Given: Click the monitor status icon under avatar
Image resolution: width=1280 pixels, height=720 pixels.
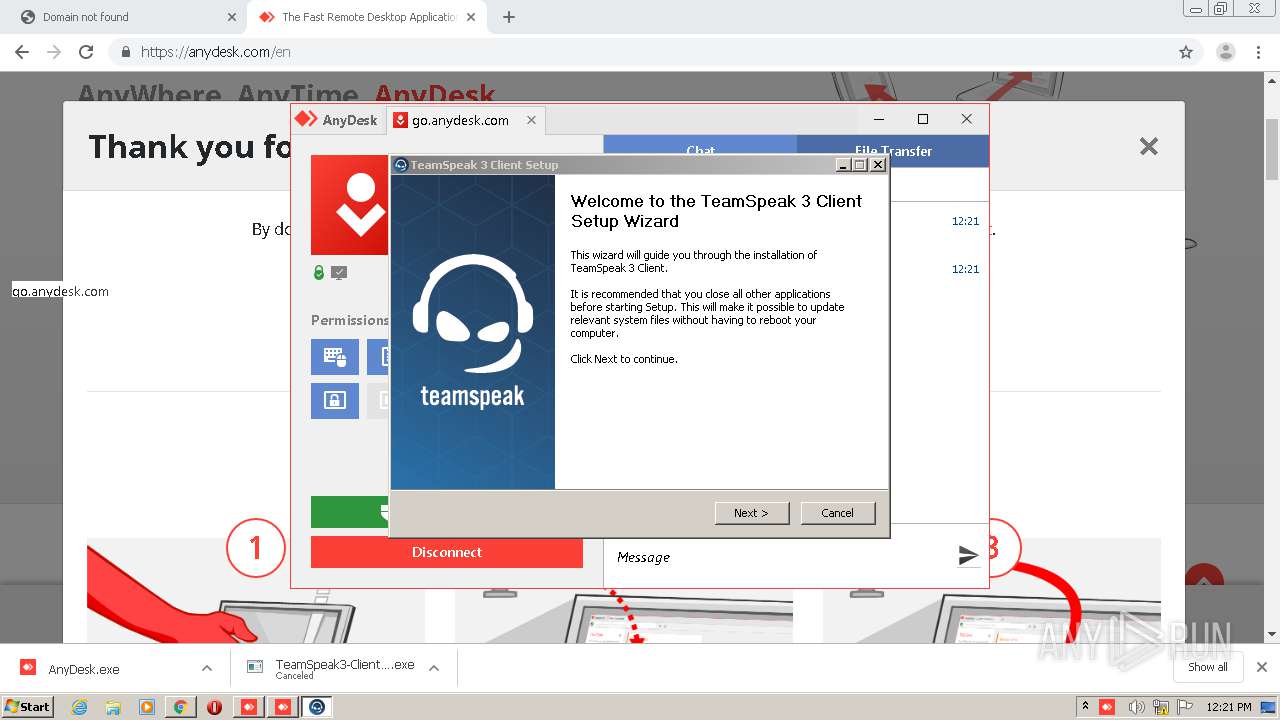Looking at the screenshot, I should pyautogui.click(x=339, y=272).
